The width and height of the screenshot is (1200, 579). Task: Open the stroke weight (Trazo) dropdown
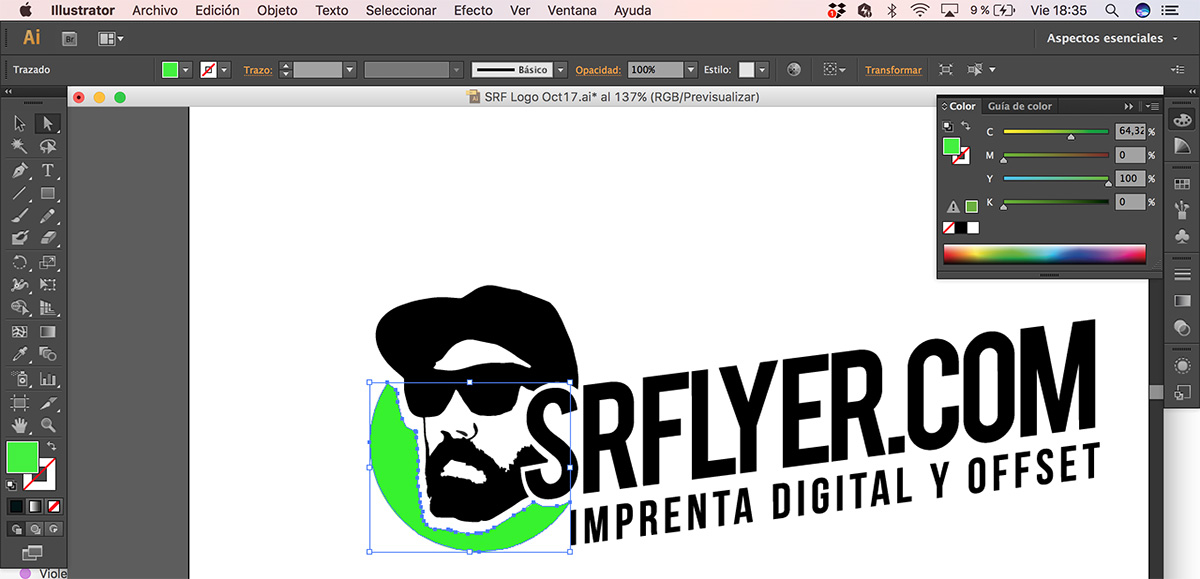pos(349,70)
